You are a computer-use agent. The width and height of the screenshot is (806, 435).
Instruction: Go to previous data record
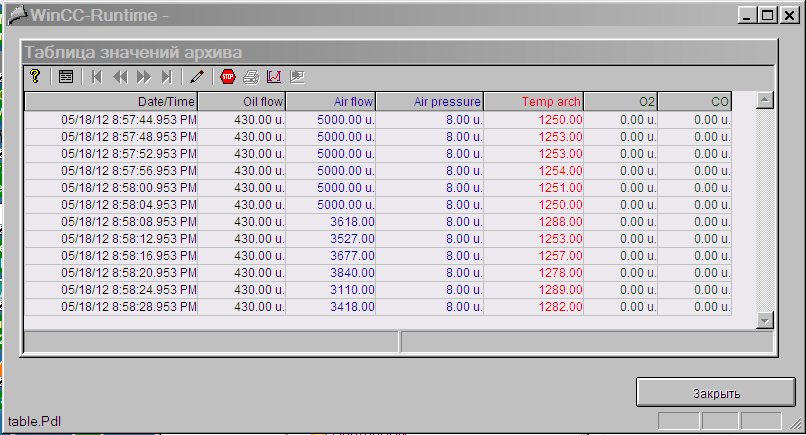(x=120, y=77)
